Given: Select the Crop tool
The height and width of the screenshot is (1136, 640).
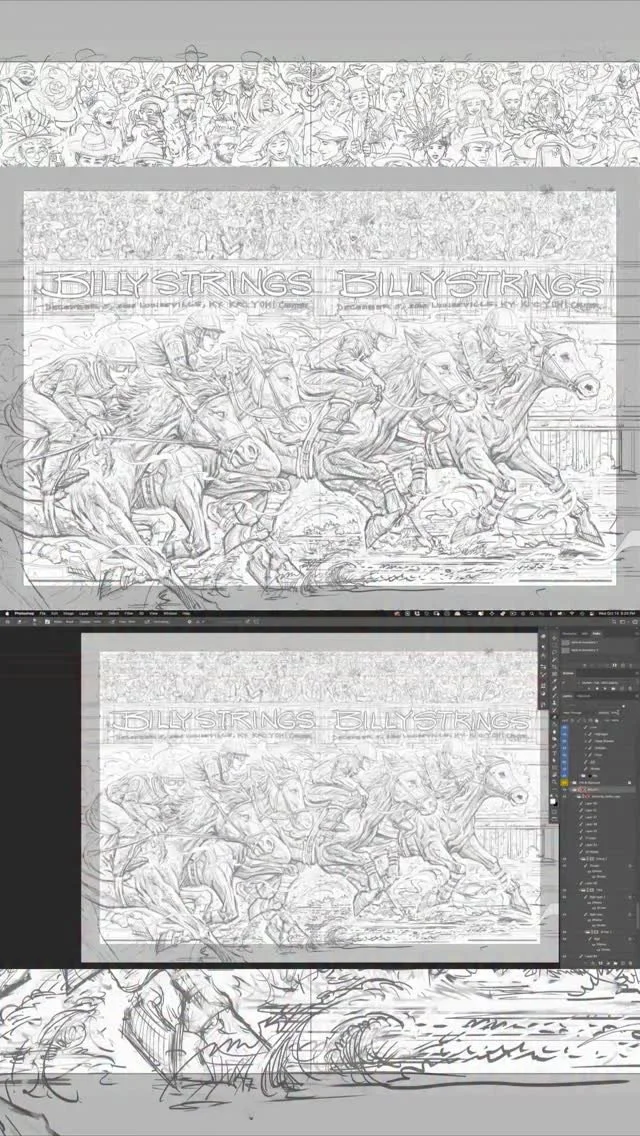Looking at the screenshot, I should pyautogui.click(x=554, y=667).
